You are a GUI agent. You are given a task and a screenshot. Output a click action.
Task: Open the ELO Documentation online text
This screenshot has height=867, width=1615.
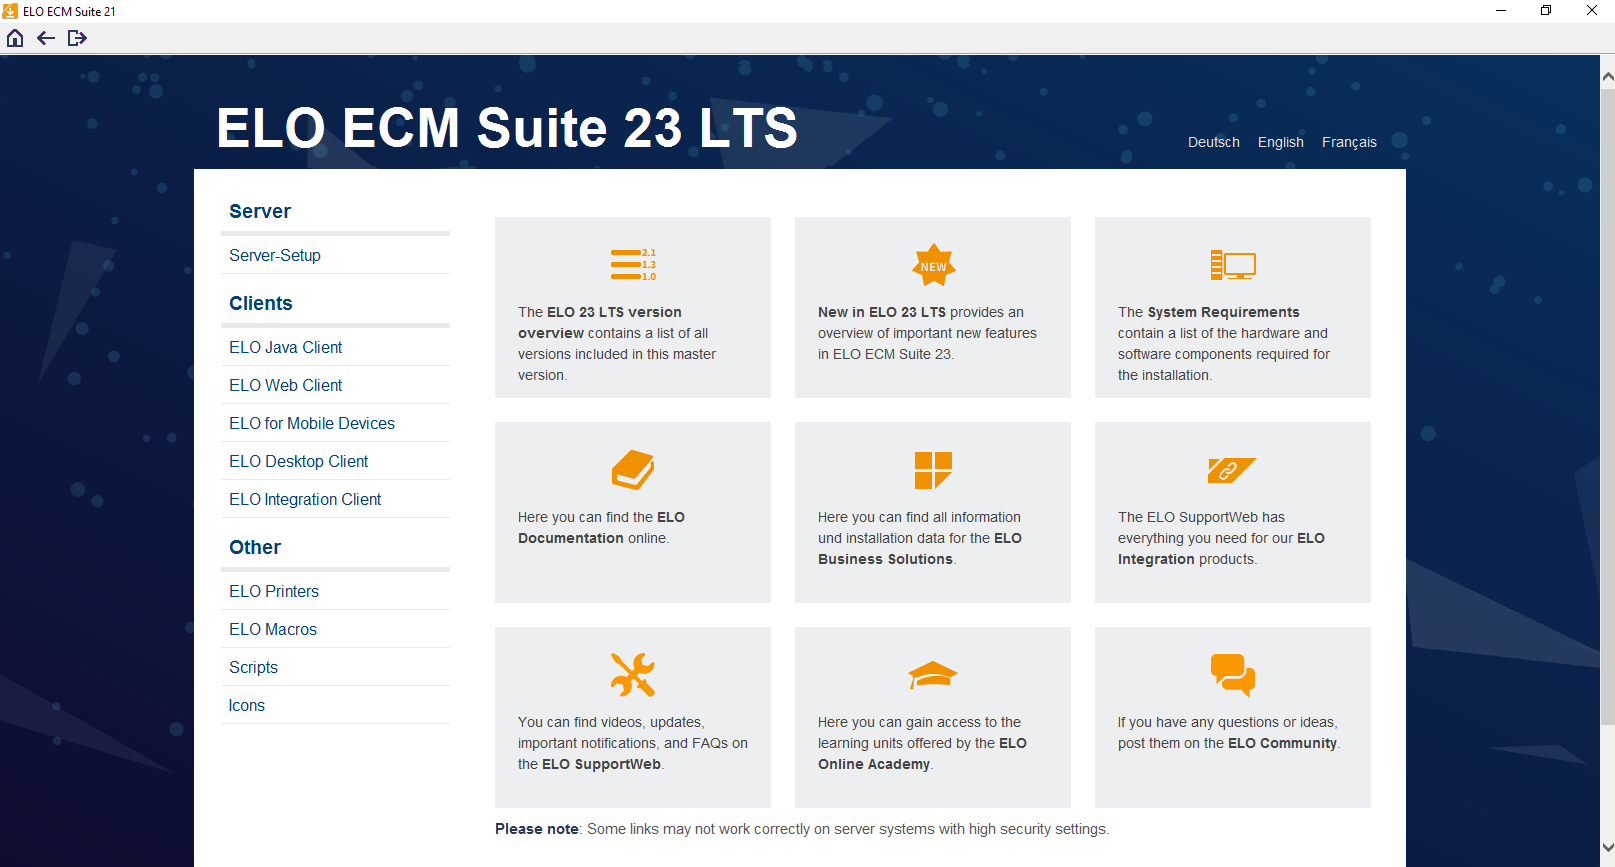coord(601,527)
